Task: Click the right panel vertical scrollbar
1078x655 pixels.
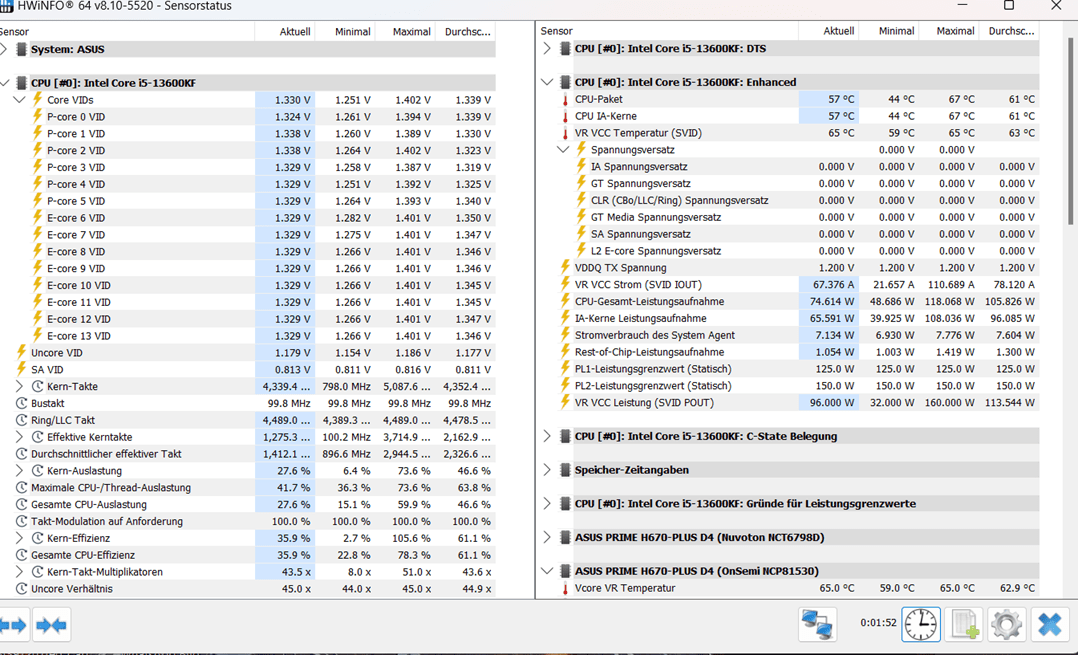Action: pyautogui.click(x=1070, y=131)
